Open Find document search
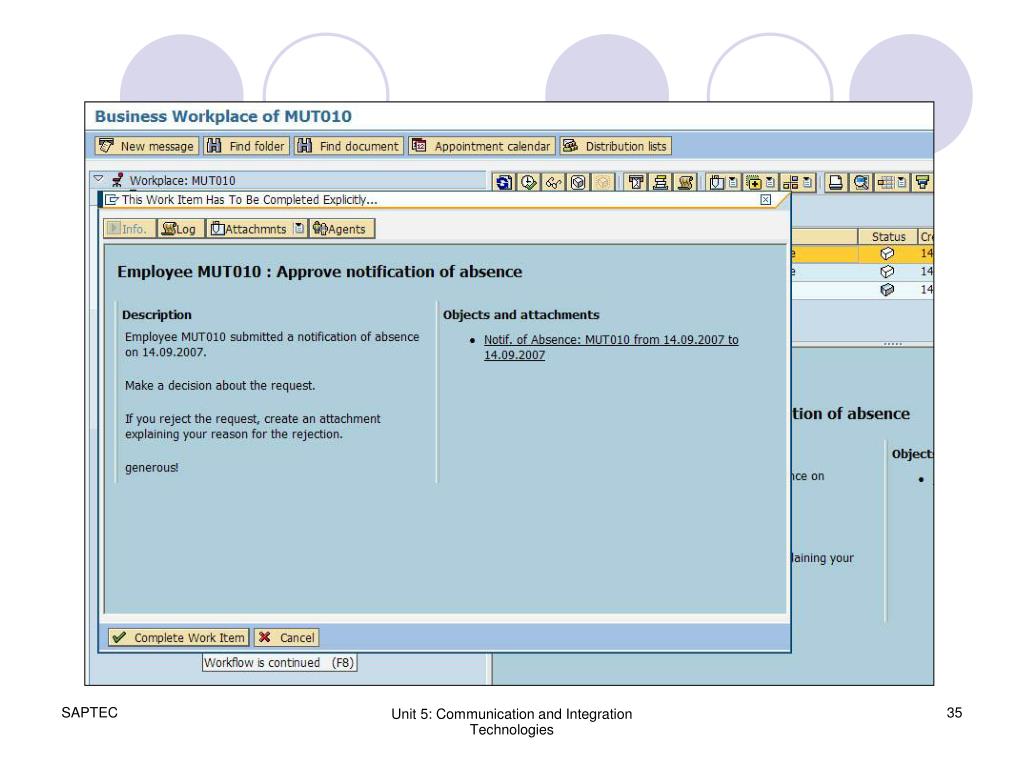The image size is (1024, 768). (349, 146)
